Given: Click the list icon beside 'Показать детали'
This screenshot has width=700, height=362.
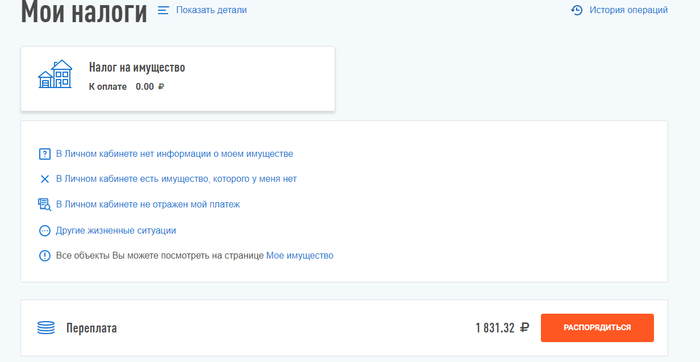Looking at the screenshot, I should click(163, 10).
